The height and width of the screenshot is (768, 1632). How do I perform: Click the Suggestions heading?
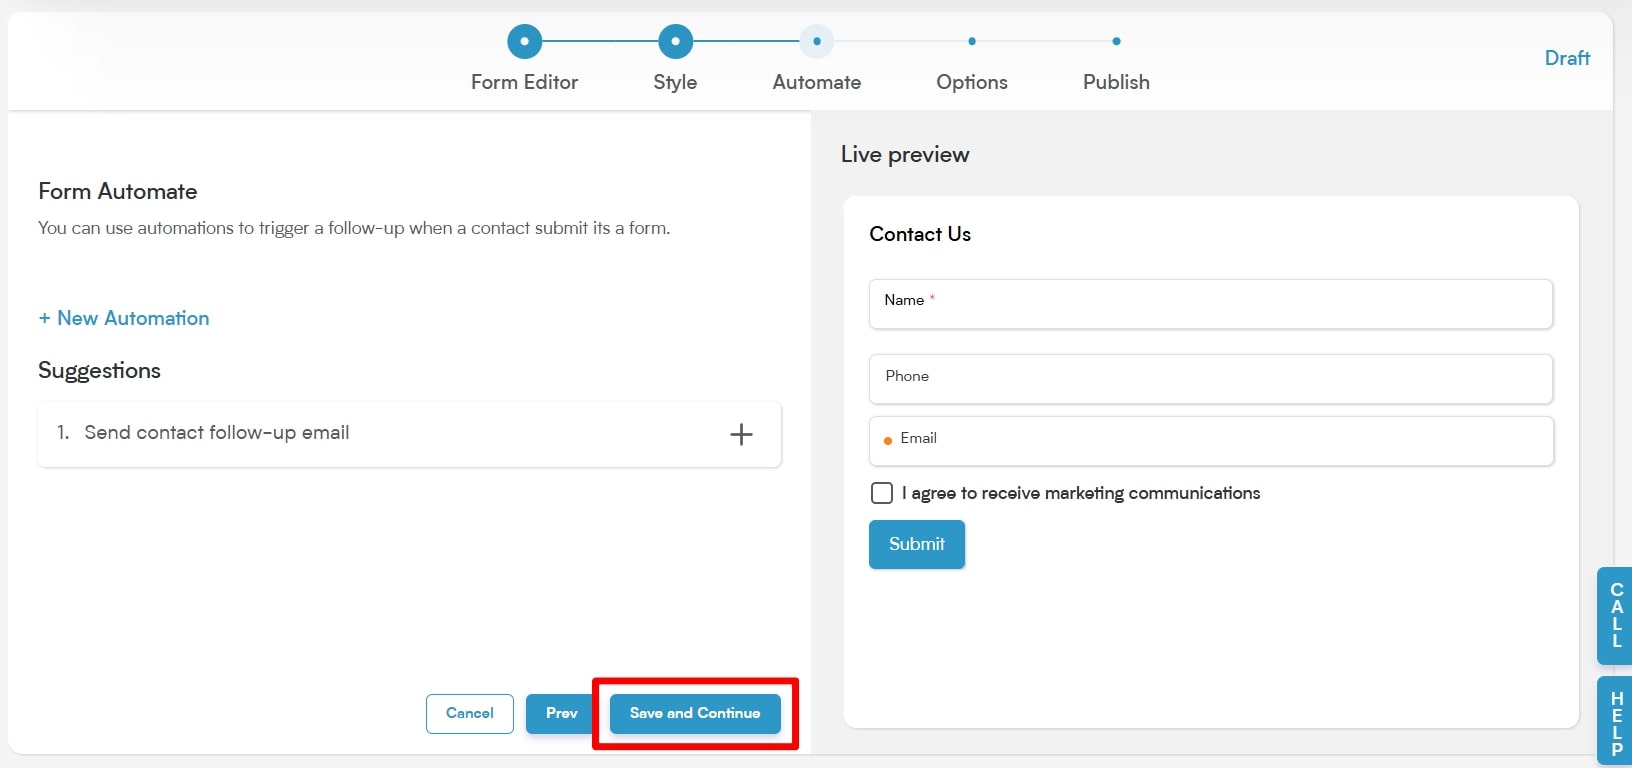[99, 371]
